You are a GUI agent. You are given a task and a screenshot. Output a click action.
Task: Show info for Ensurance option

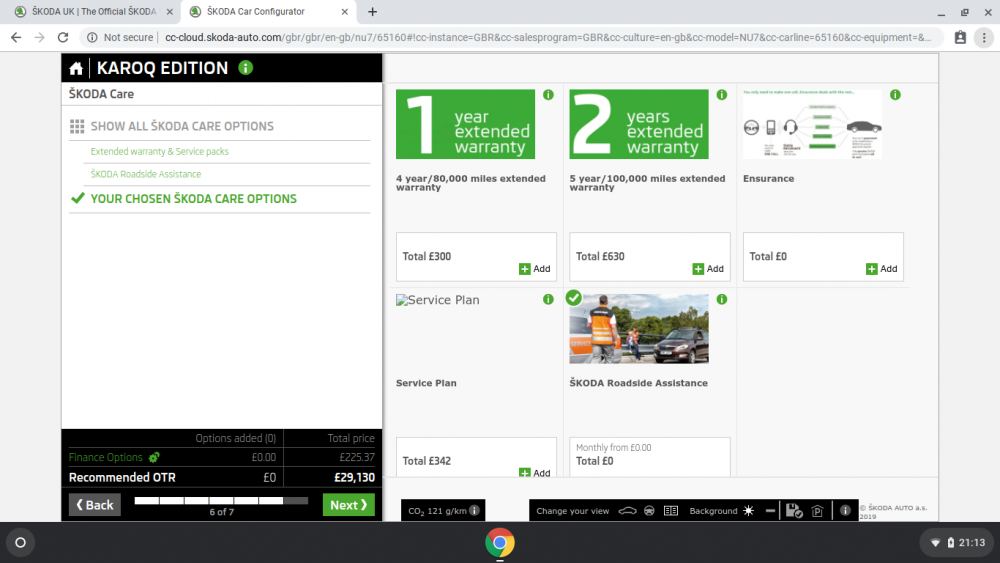click(x=895, y=95)
